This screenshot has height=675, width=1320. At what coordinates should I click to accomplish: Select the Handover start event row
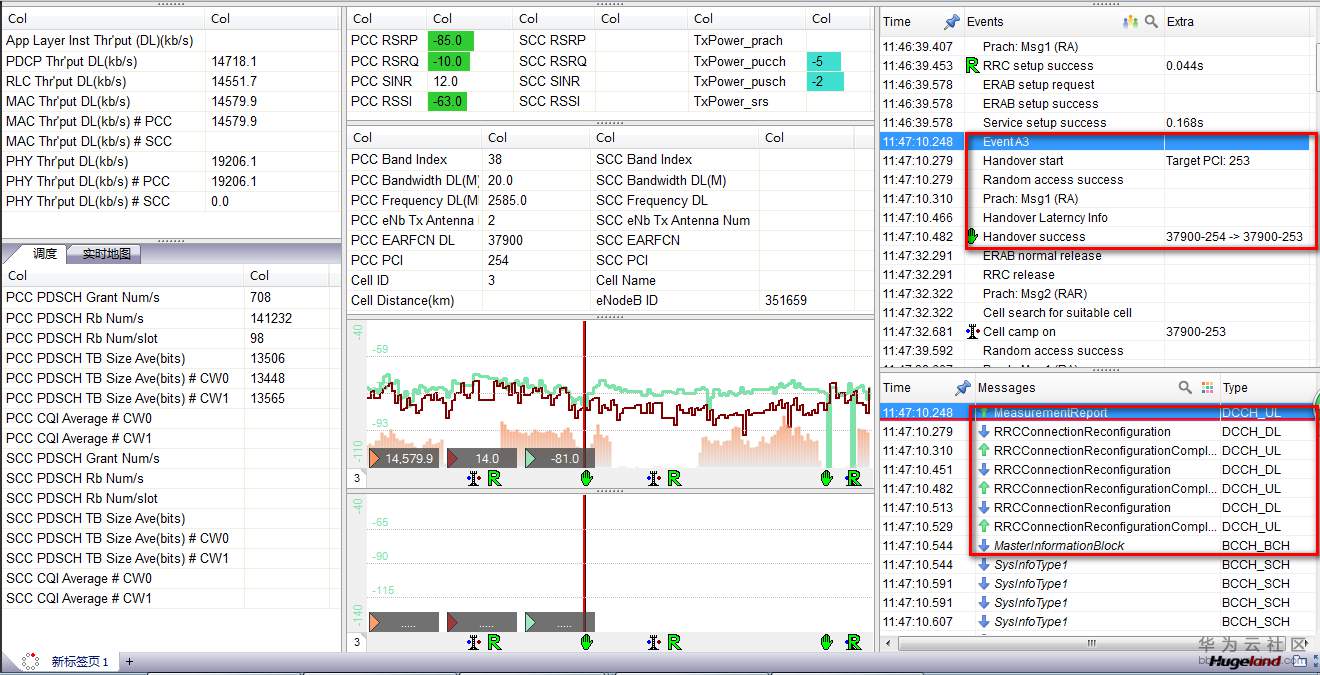point(1094,161)
